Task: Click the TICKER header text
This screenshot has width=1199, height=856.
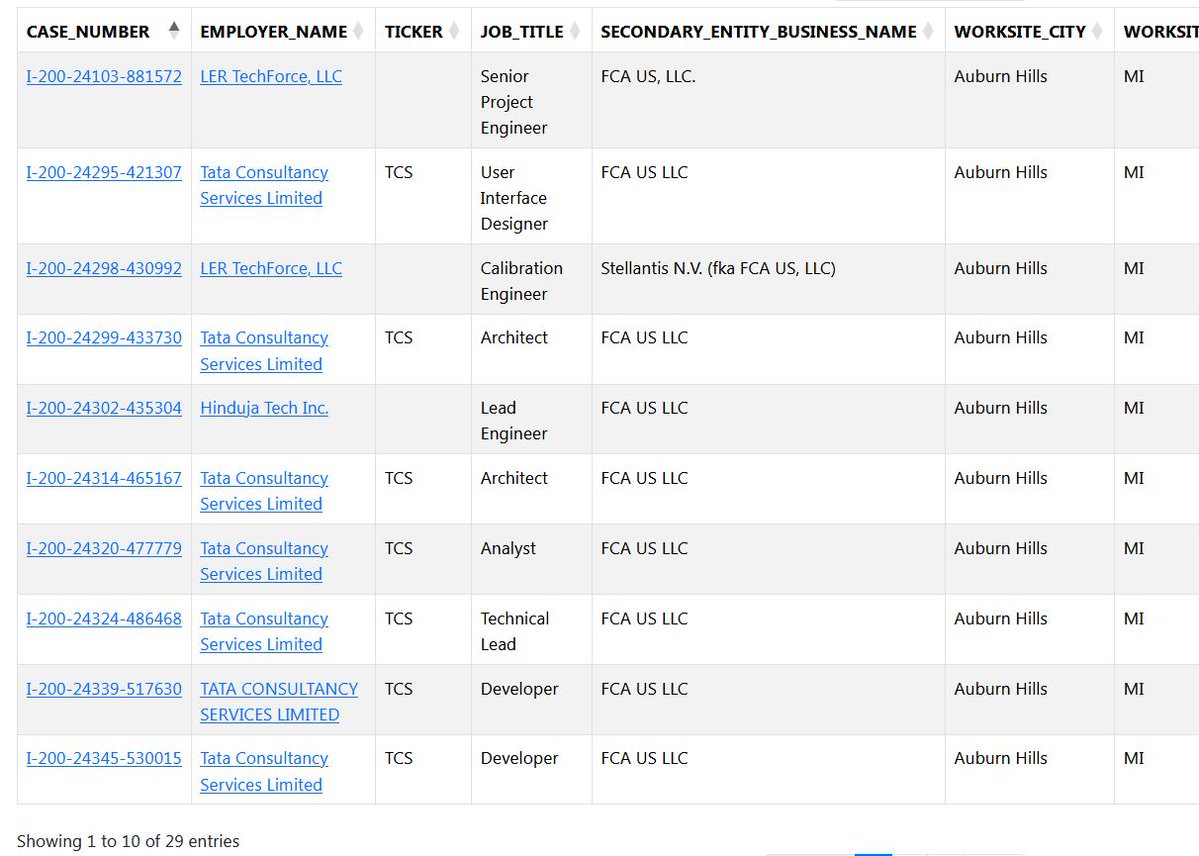Action: pyautogui.click(x=414, y=31)
